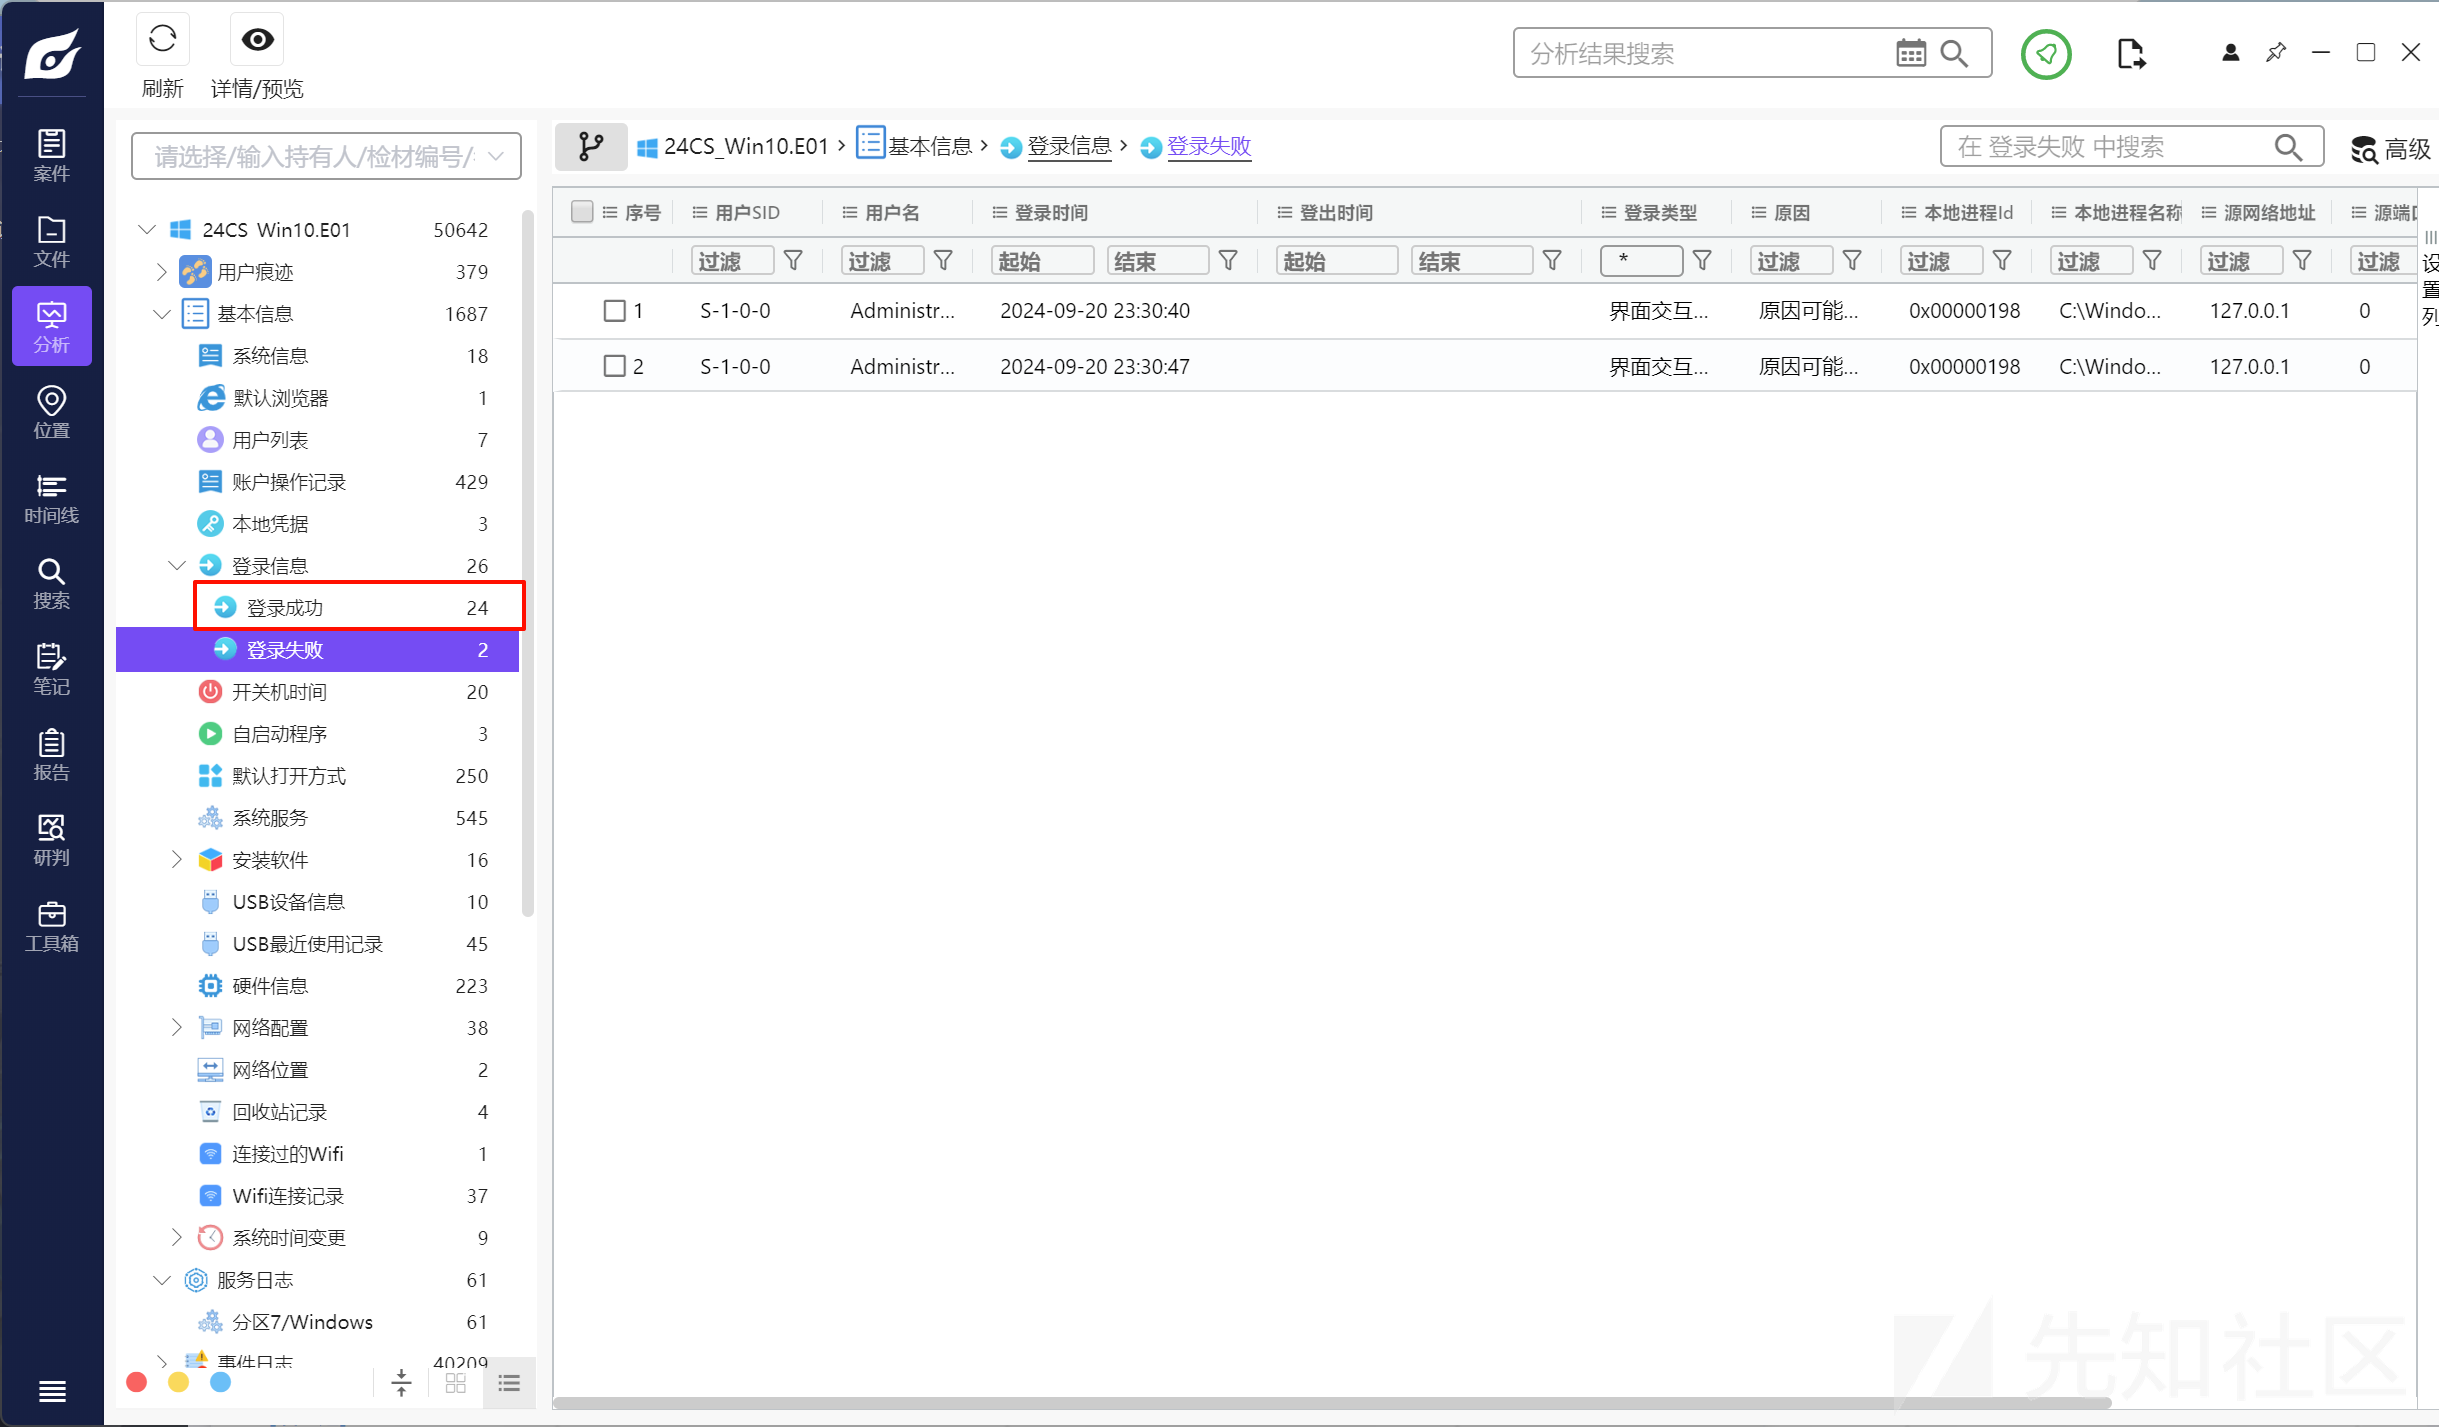Click the 登录信息 breadcrumb link

(1069, 147)
